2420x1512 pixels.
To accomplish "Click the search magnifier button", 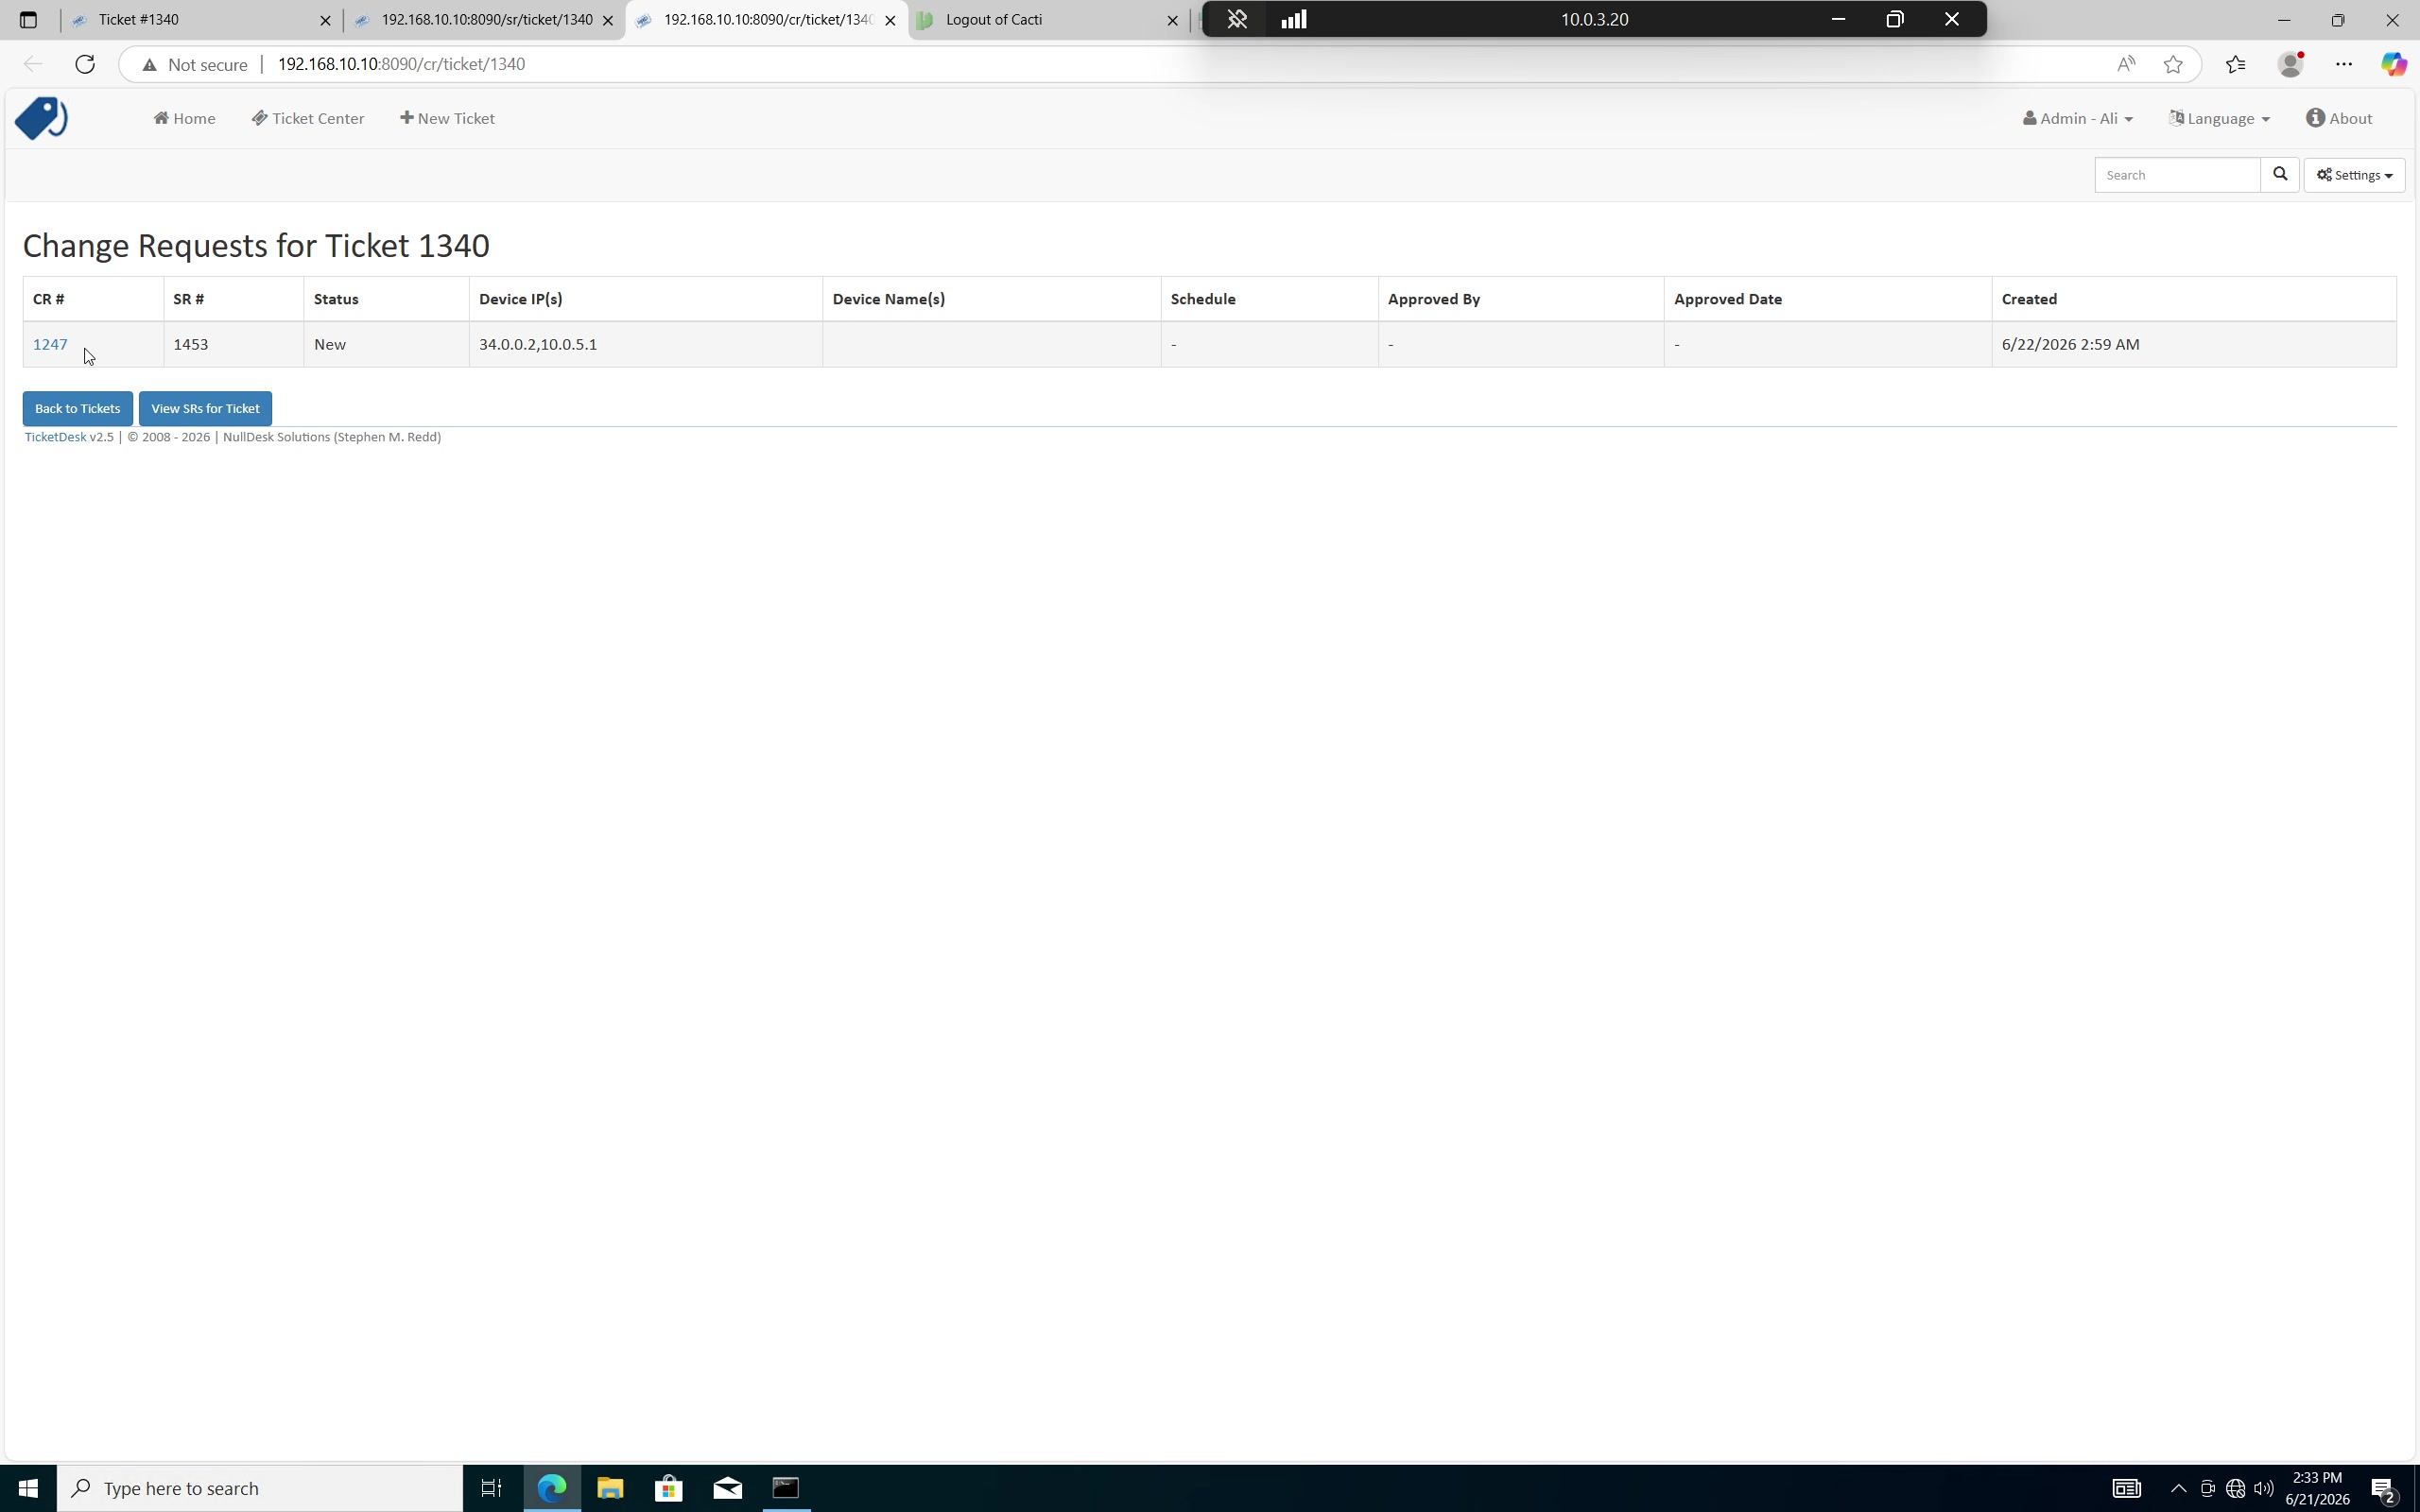I will 2280,175.
